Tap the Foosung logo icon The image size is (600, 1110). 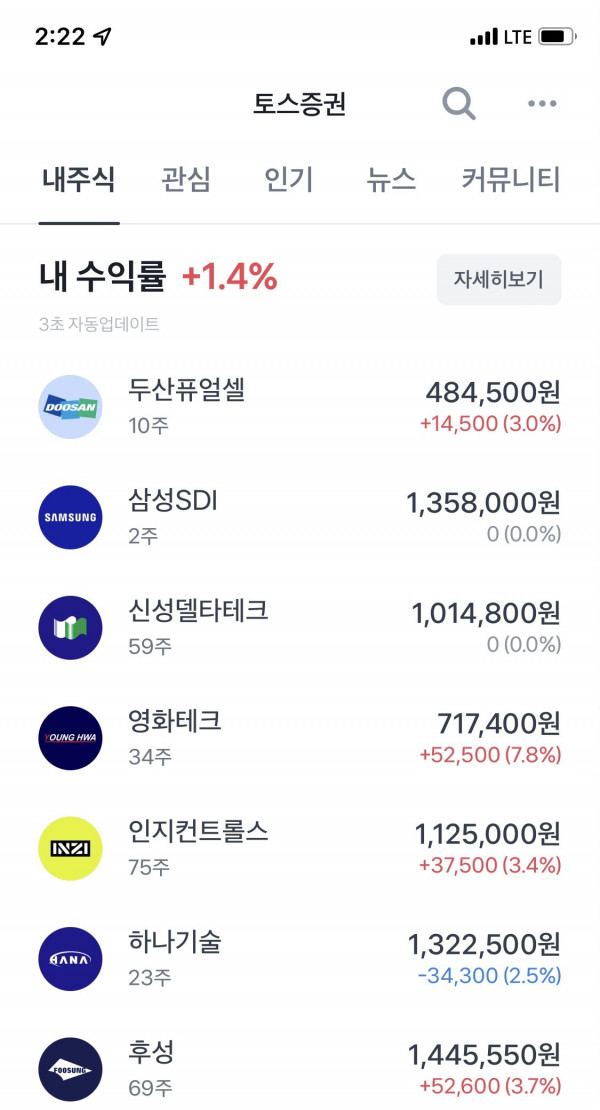70,1070
